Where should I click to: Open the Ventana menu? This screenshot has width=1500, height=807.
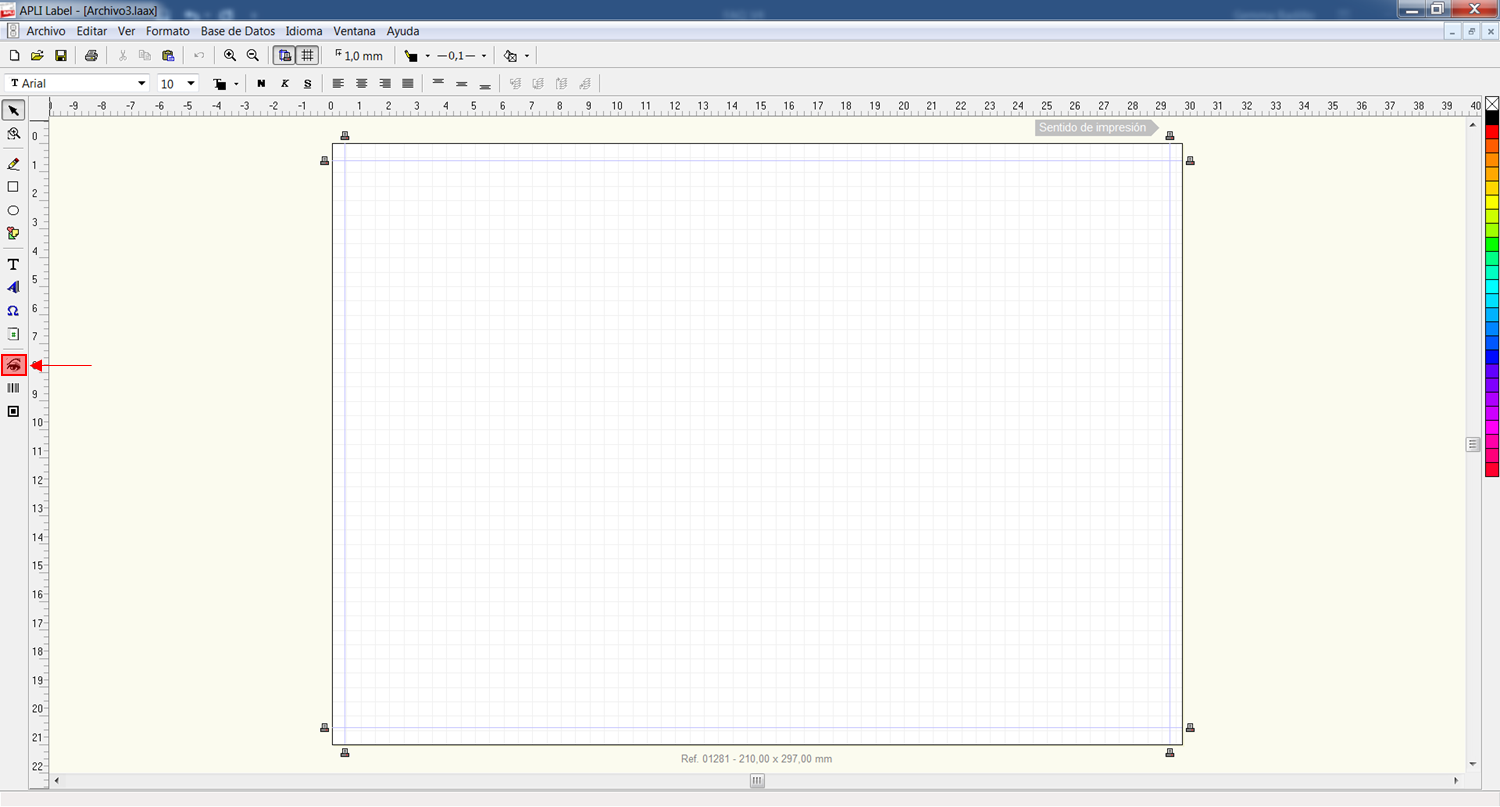[x=355, y=31]
